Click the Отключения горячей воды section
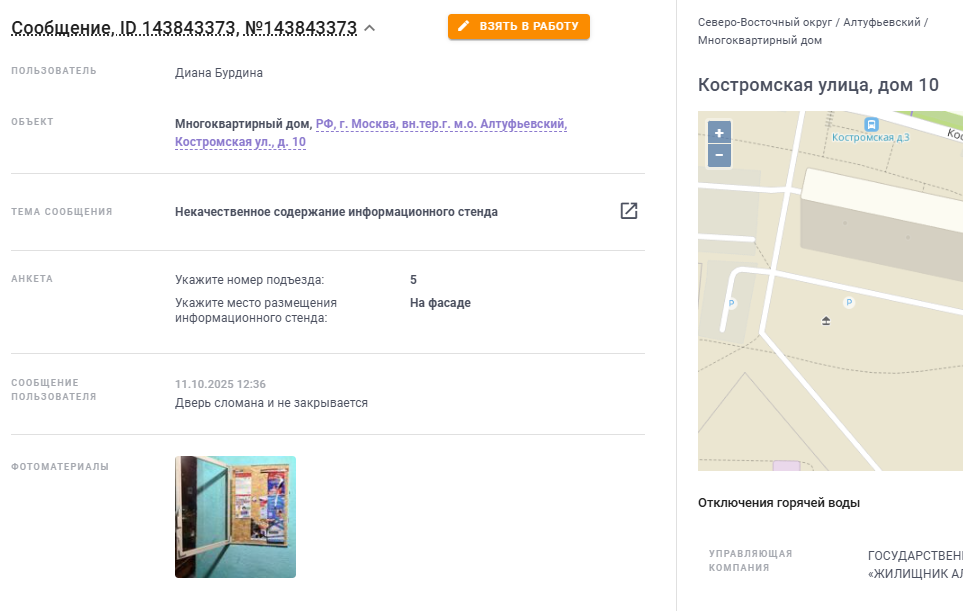The image size is (963, 611). click(x=779, y=503)
